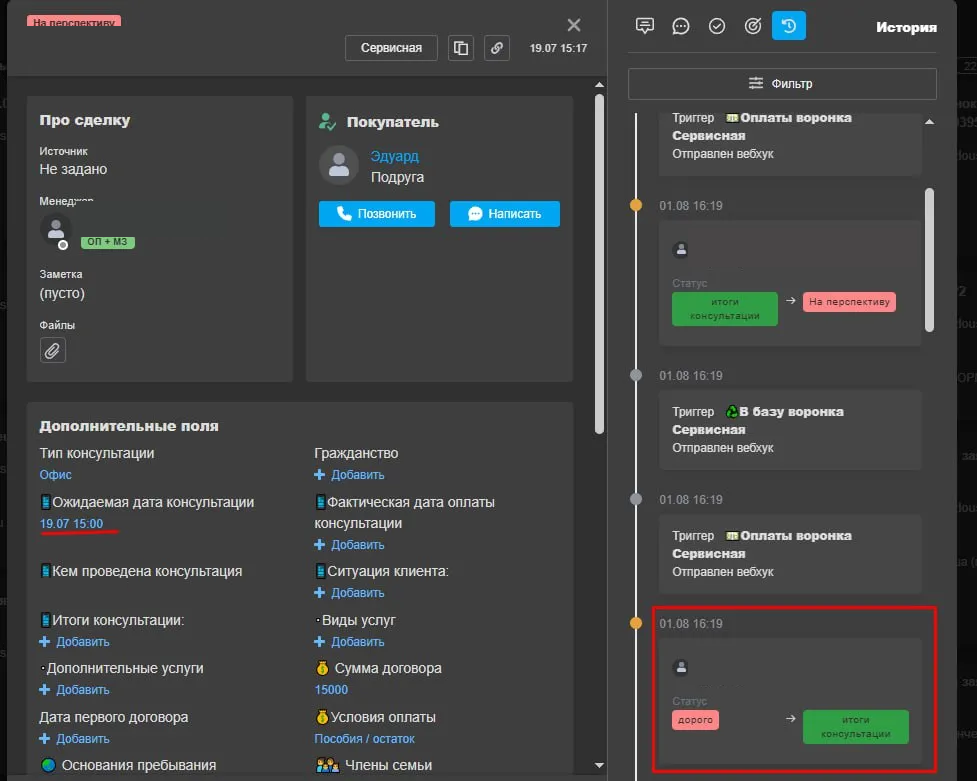Click the На перспективу status badge in history

(849, 302)
